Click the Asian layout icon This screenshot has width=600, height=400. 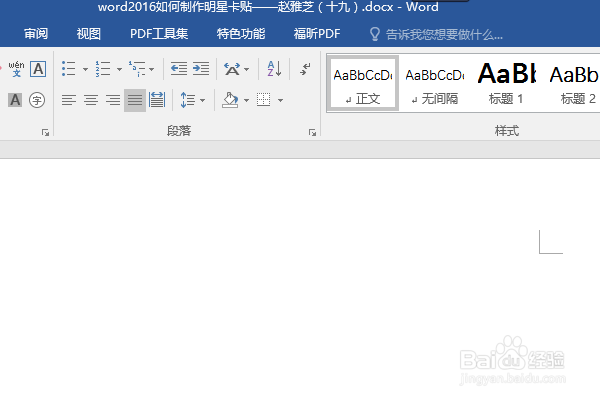click(x=232, y=69)
